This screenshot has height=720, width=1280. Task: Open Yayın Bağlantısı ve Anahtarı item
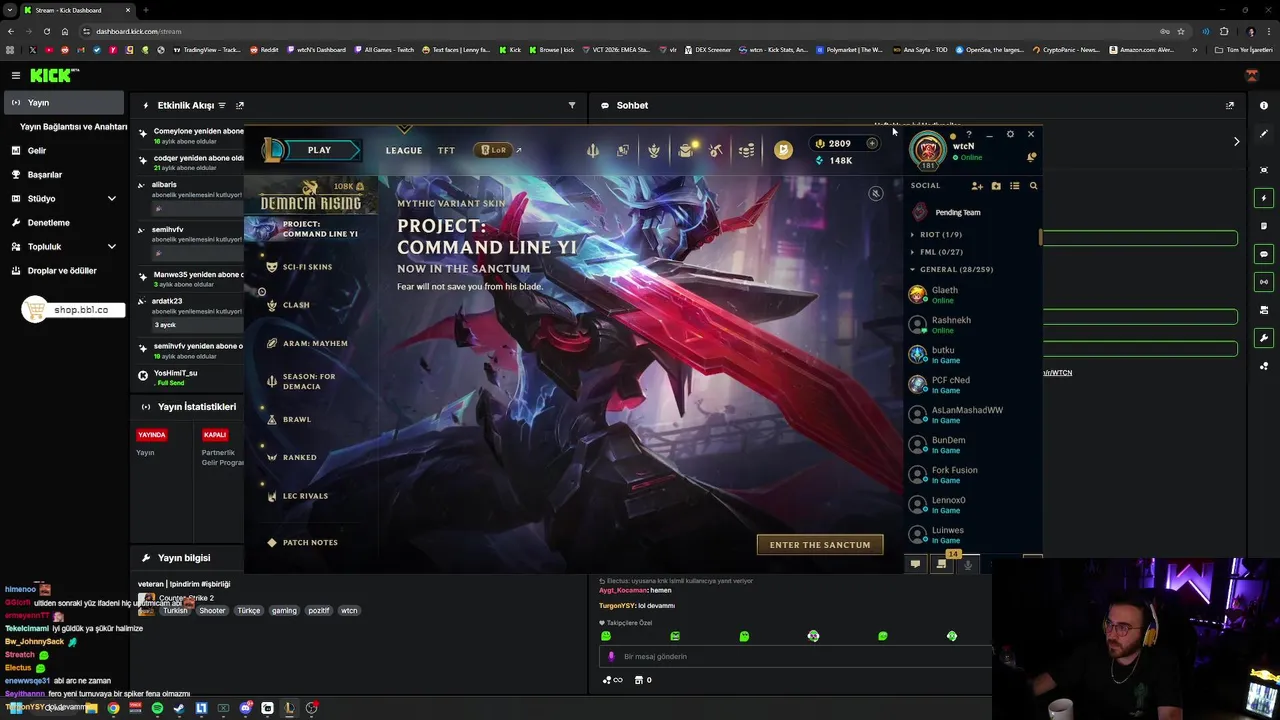pos(73,127)
